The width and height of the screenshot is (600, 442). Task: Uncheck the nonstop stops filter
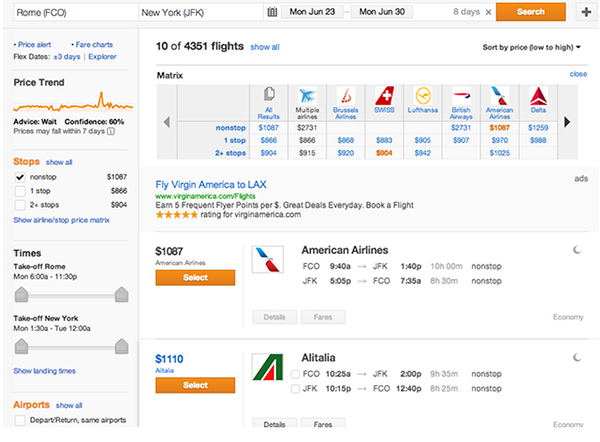pos(20,177)
